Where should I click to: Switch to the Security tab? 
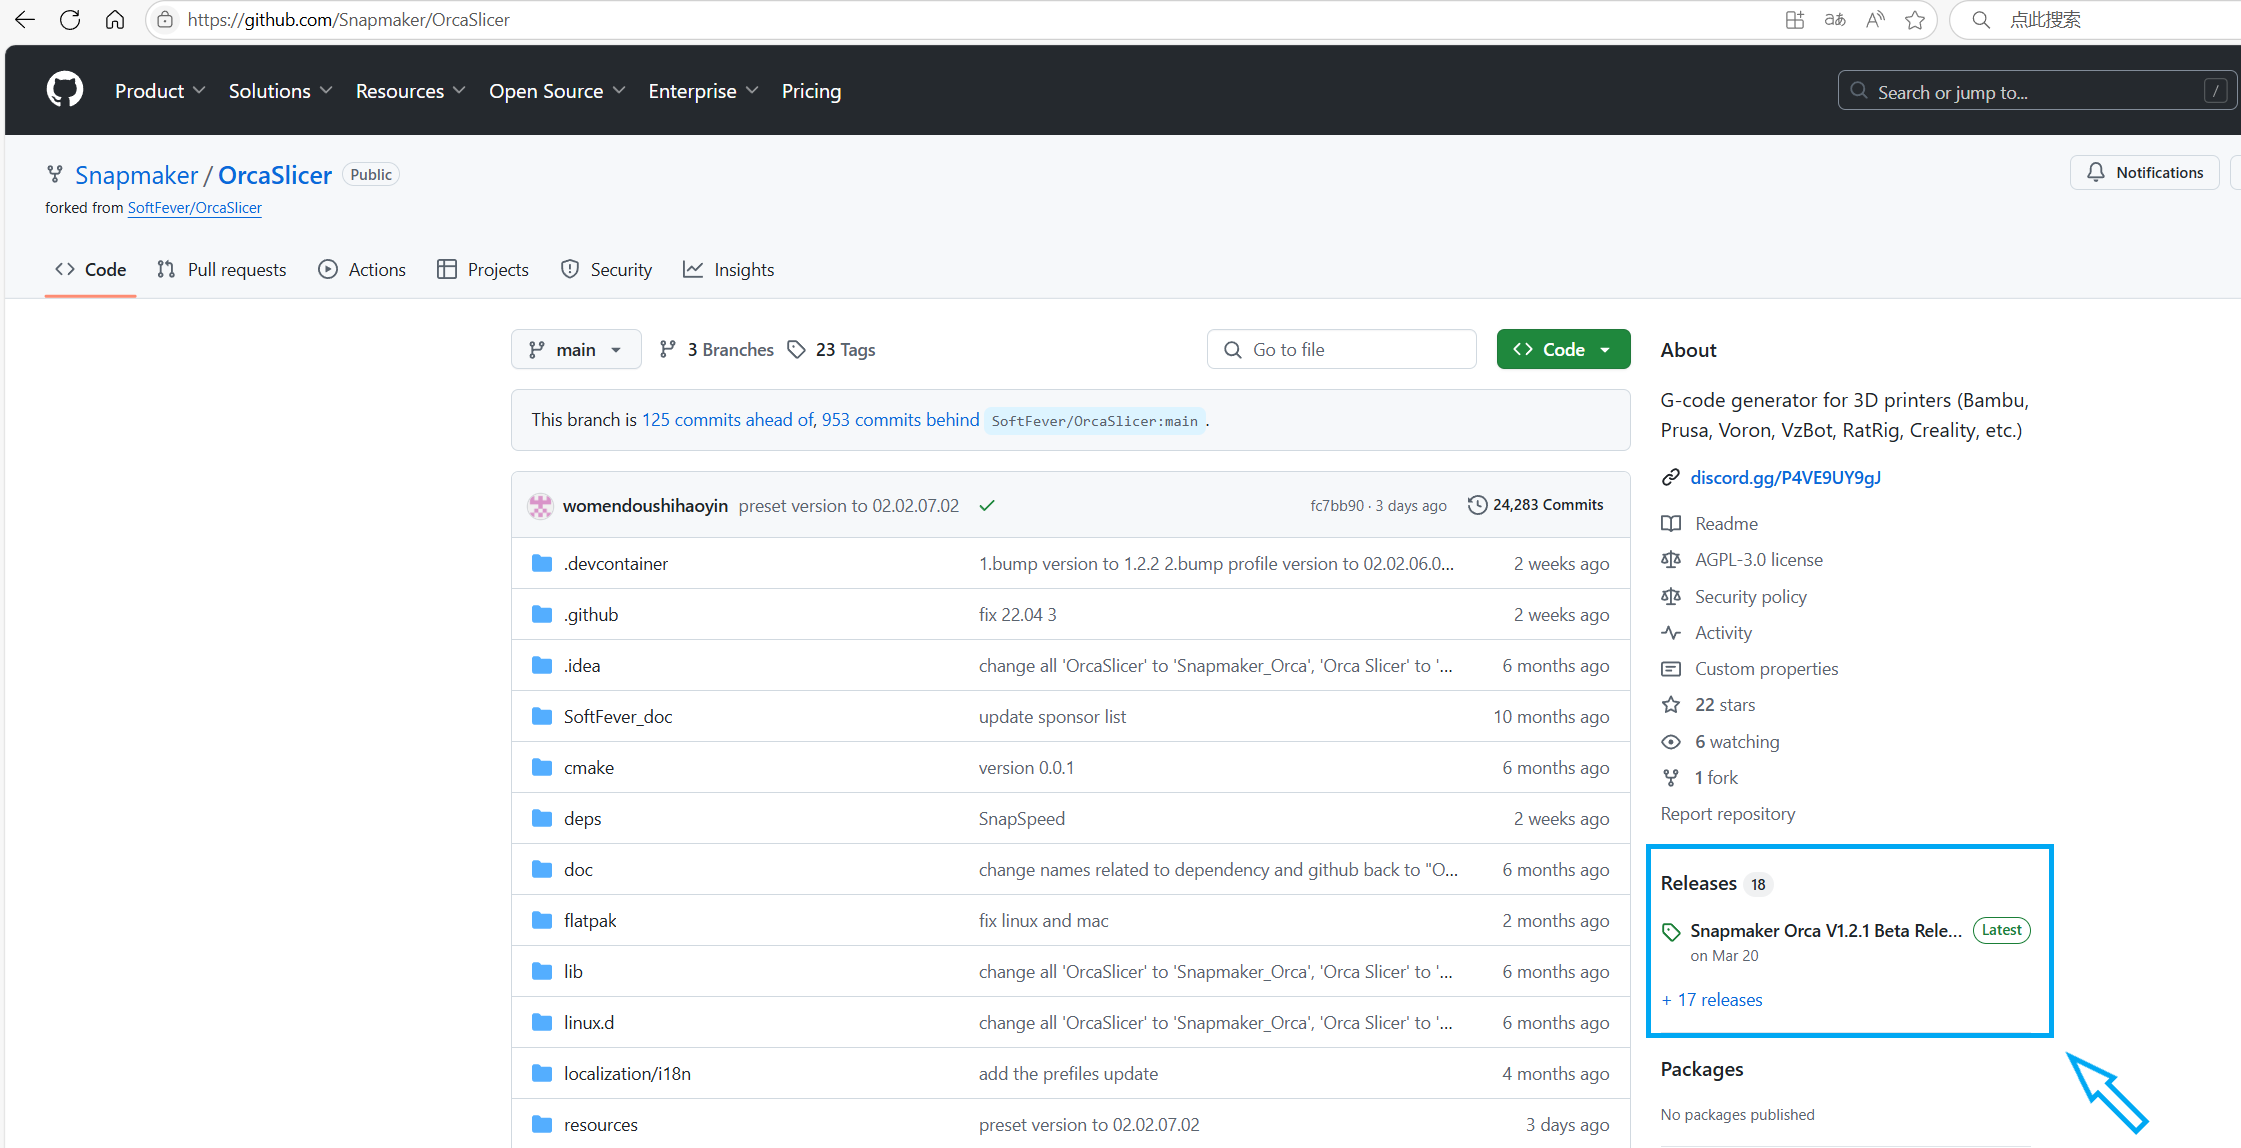606,269
